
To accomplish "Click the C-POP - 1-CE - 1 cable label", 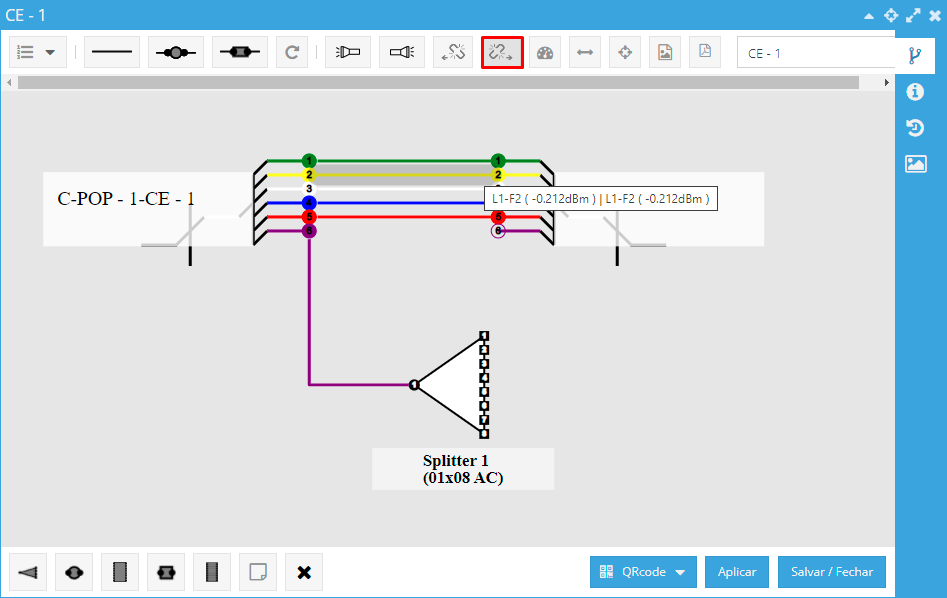I will [x=126, y=199].
